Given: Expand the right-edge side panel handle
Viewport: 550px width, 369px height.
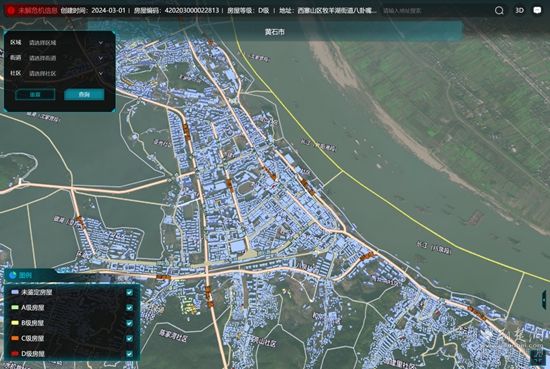Looking at the screenshot, I should click(544, 300).
